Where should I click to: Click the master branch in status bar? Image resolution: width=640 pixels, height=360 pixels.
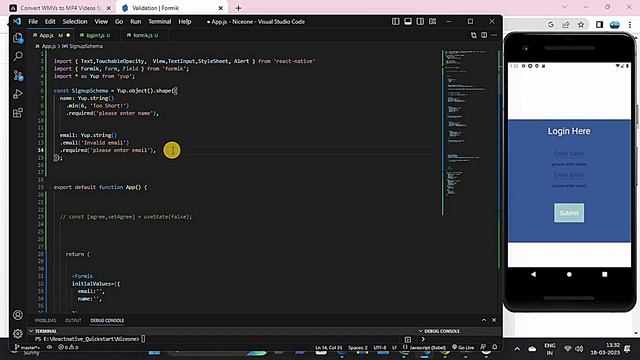click(27, 347)
